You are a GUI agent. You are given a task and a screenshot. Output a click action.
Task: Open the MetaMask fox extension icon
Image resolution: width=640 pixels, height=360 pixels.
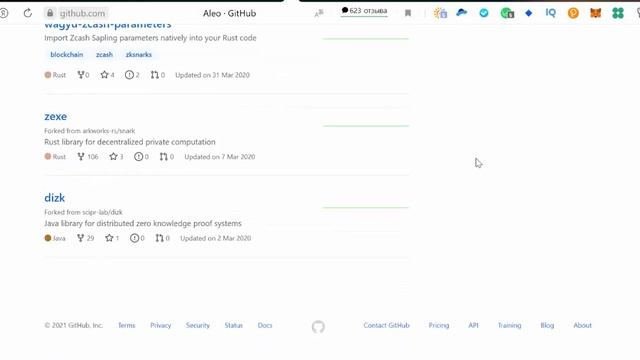point(596,13)
